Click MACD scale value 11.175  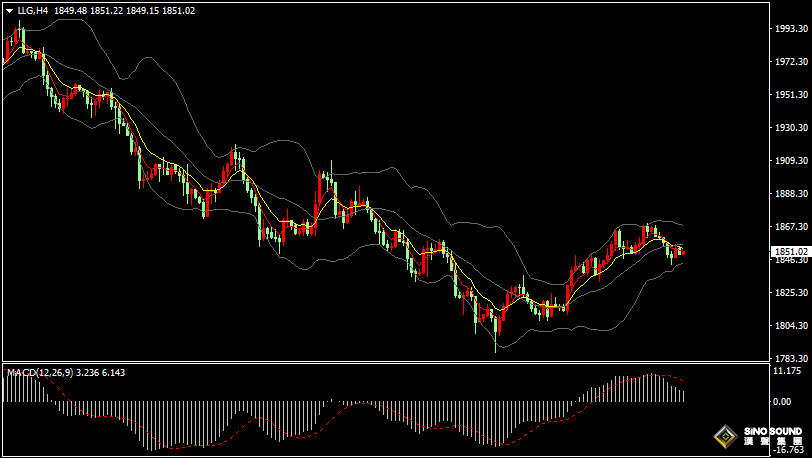click(x=789, y=371)
